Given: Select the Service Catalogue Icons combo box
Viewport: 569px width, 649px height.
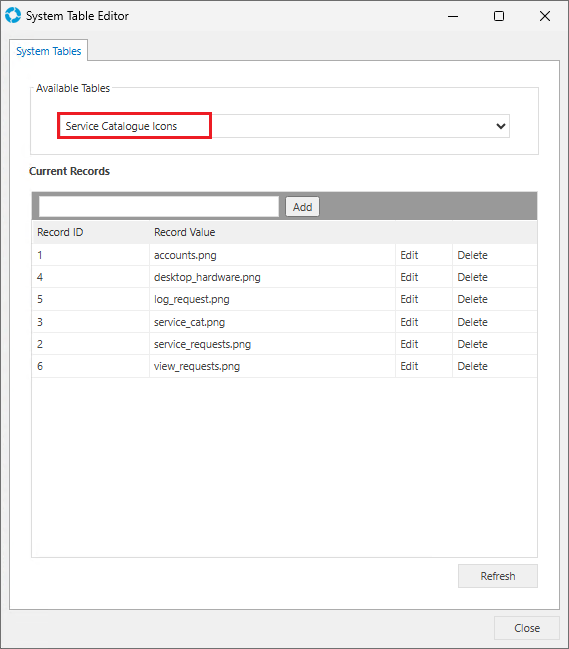Looking at the screenshot, I should pyautogui.click(x=283, y=126).
